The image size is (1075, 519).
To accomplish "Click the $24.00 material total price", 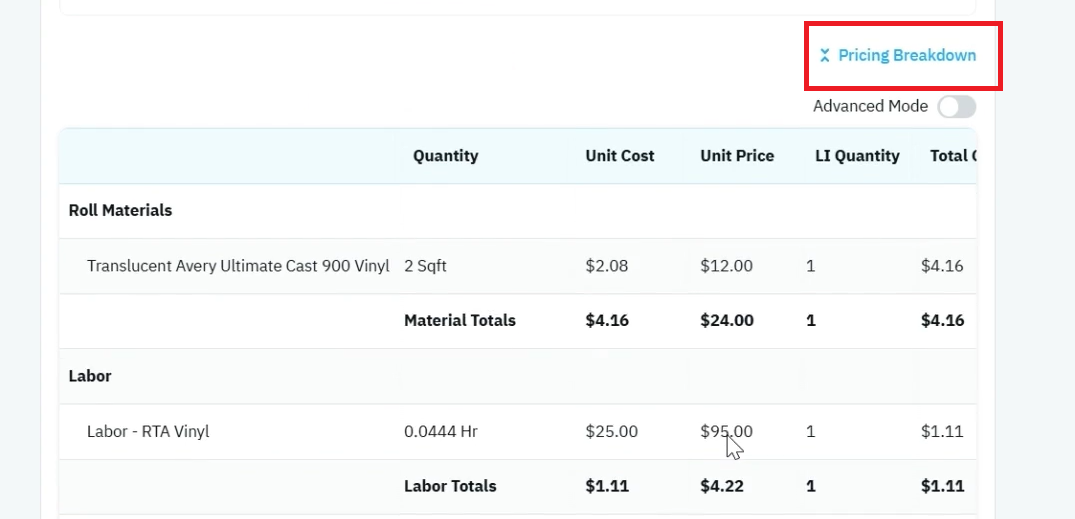I will pos(727,320).
